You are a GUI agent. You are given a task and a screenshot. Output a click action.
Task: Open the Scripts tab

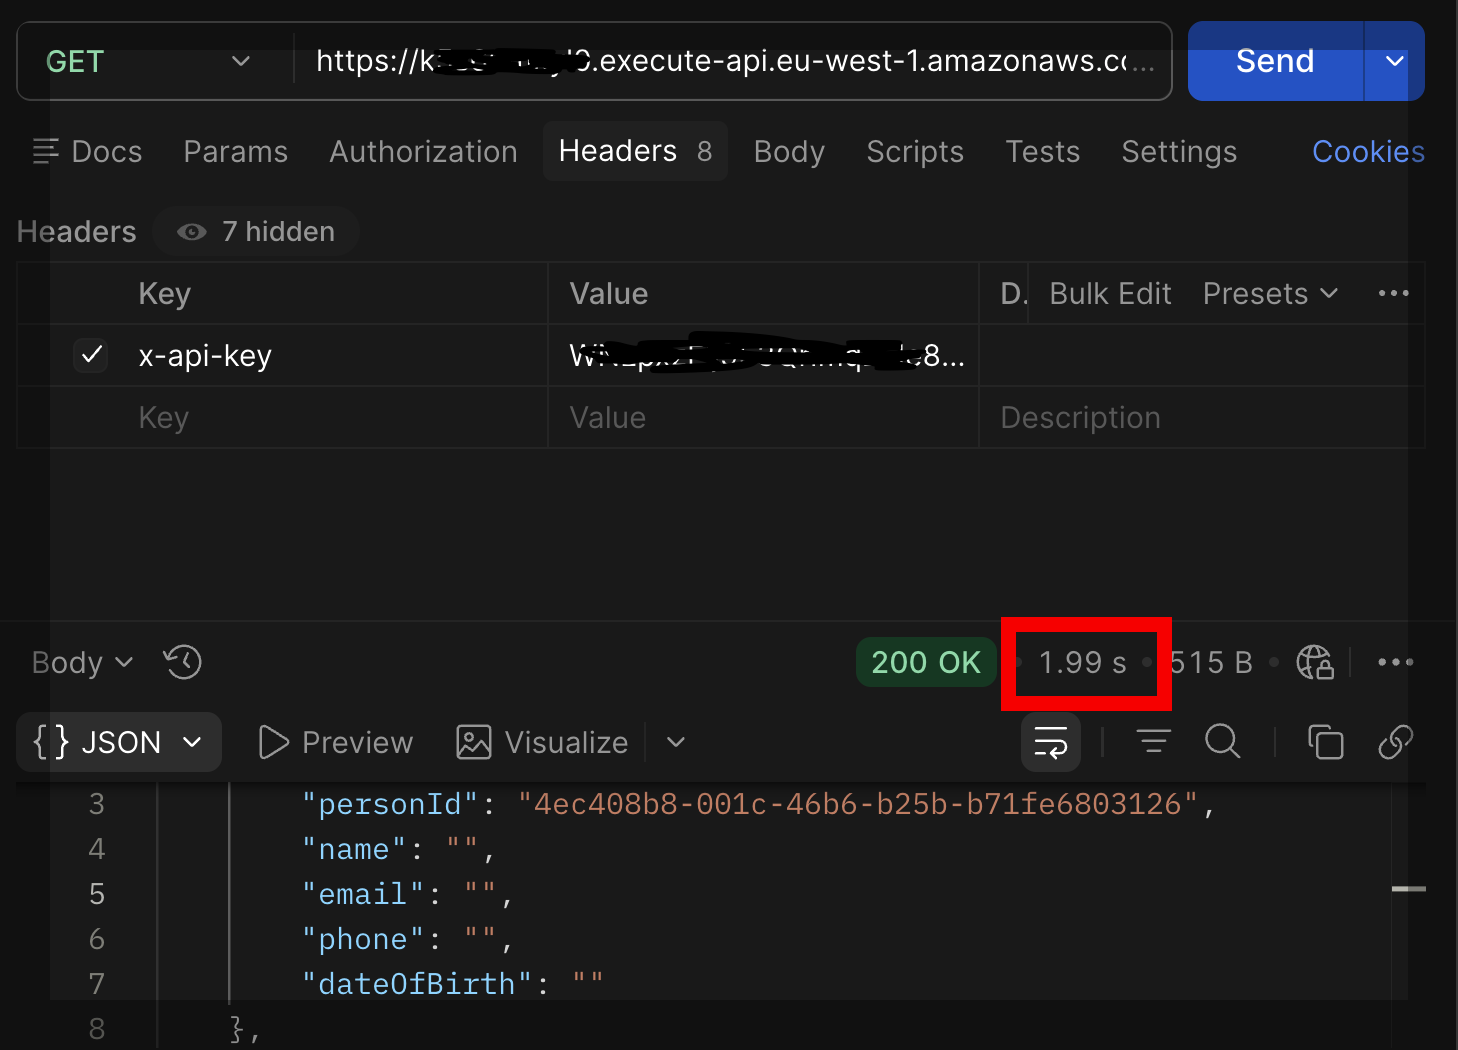(915, 151)
